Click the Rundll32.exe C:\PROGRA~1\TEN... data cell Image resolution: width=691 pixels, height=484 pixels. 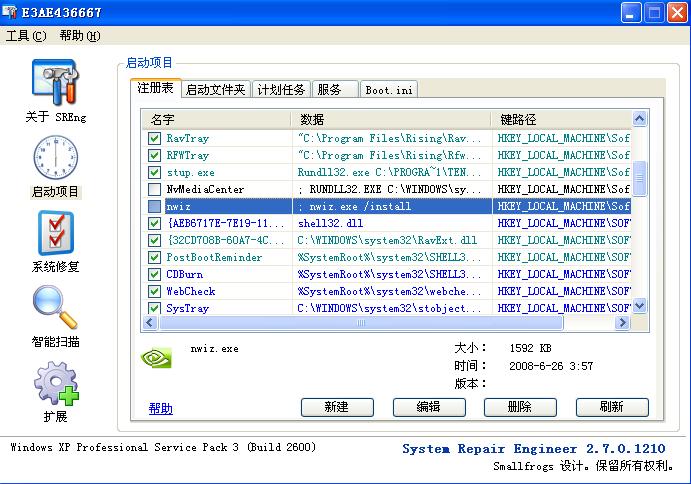click(389, 172)
